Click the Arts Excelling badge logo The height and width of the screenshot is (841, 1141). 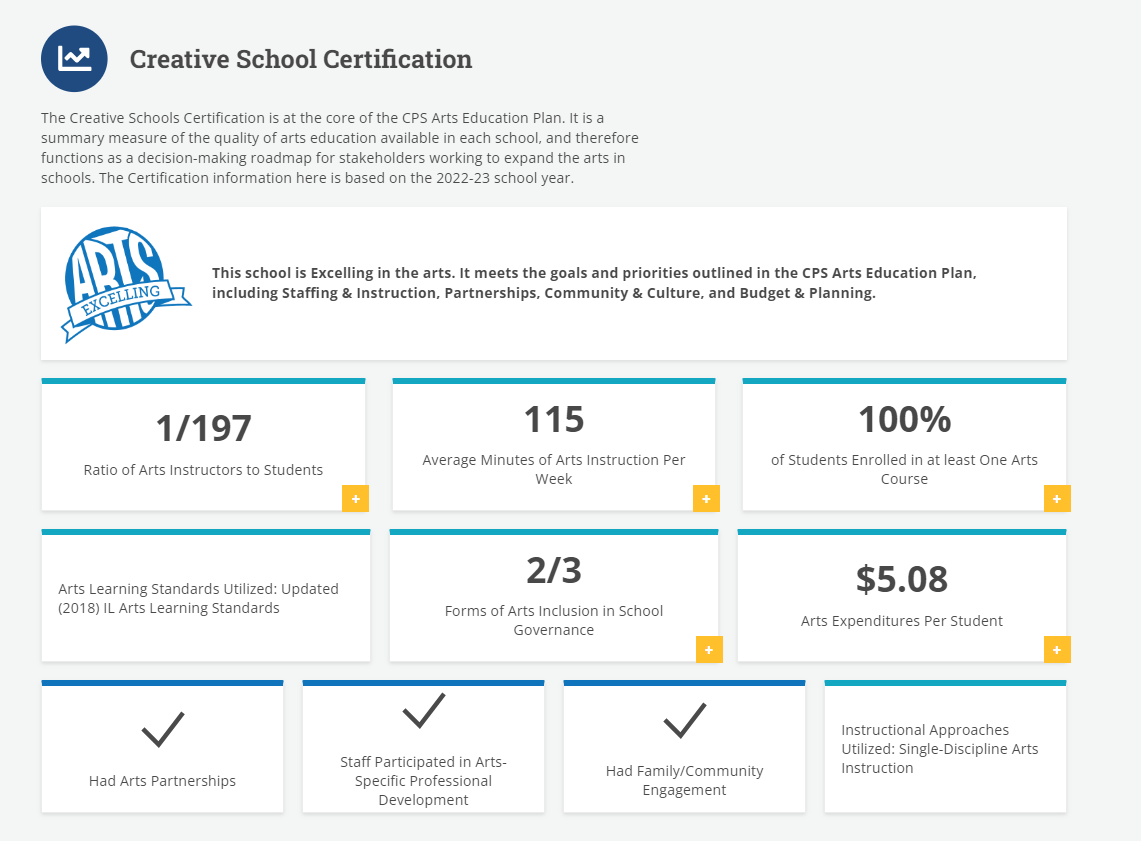[x=127, y=284]
